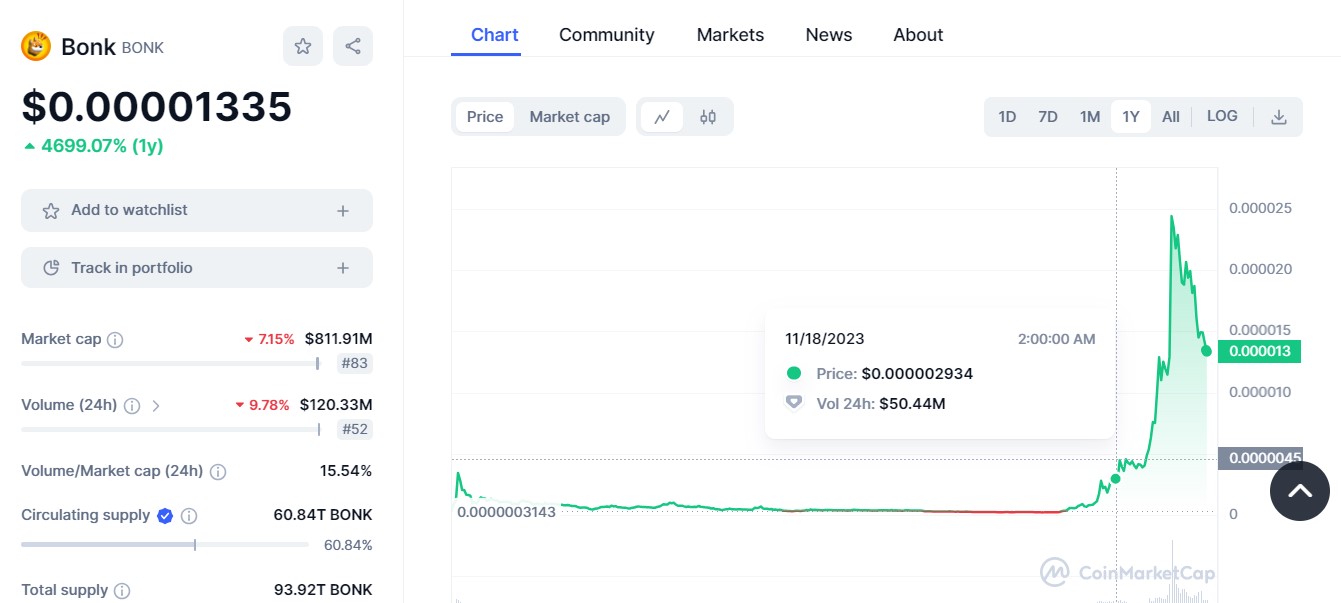The height and width of the screenshot is (603, 1341).
Task: Click the scroll-to-top arrow button
Action: 1300,491
